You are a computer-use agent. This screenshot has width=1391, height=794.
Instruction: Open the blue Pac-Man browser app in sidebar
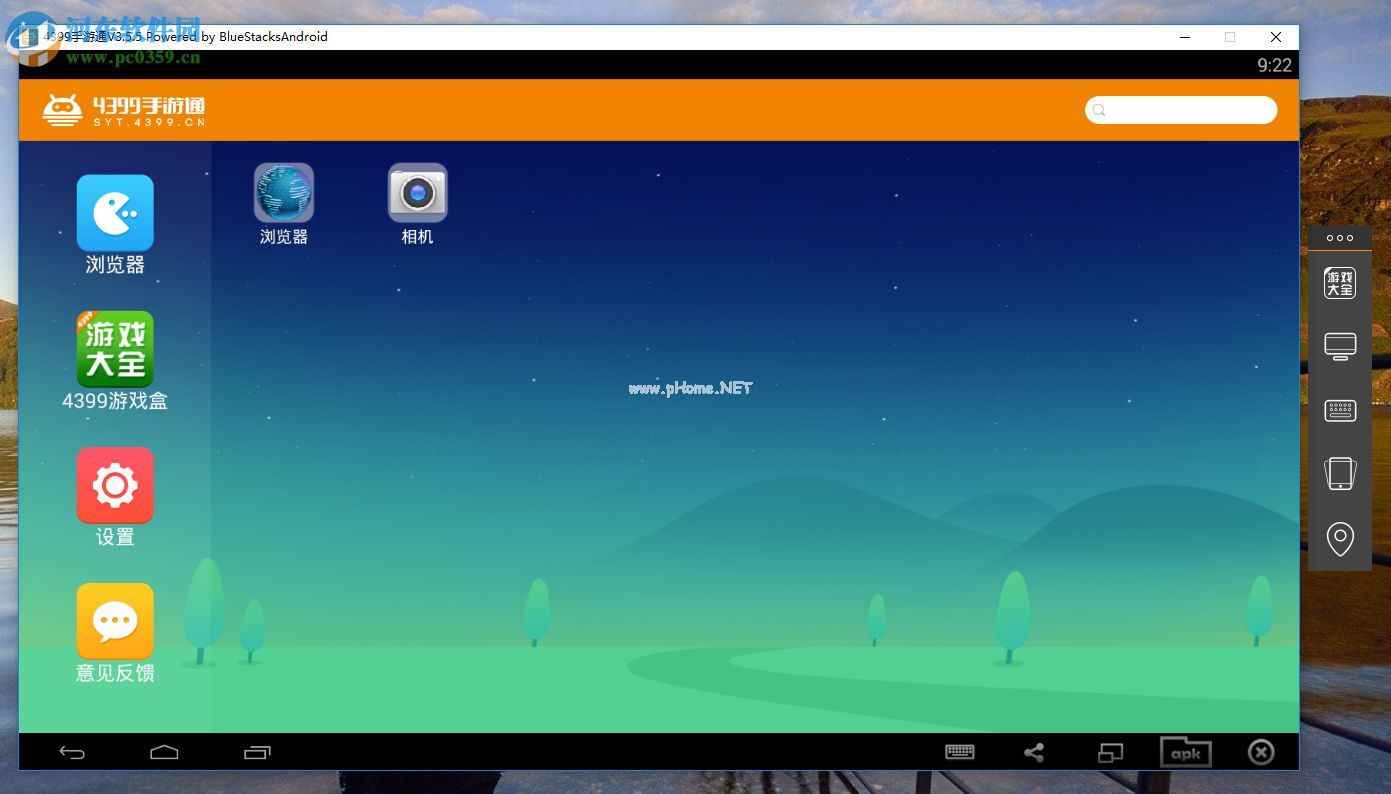point(115,213)
